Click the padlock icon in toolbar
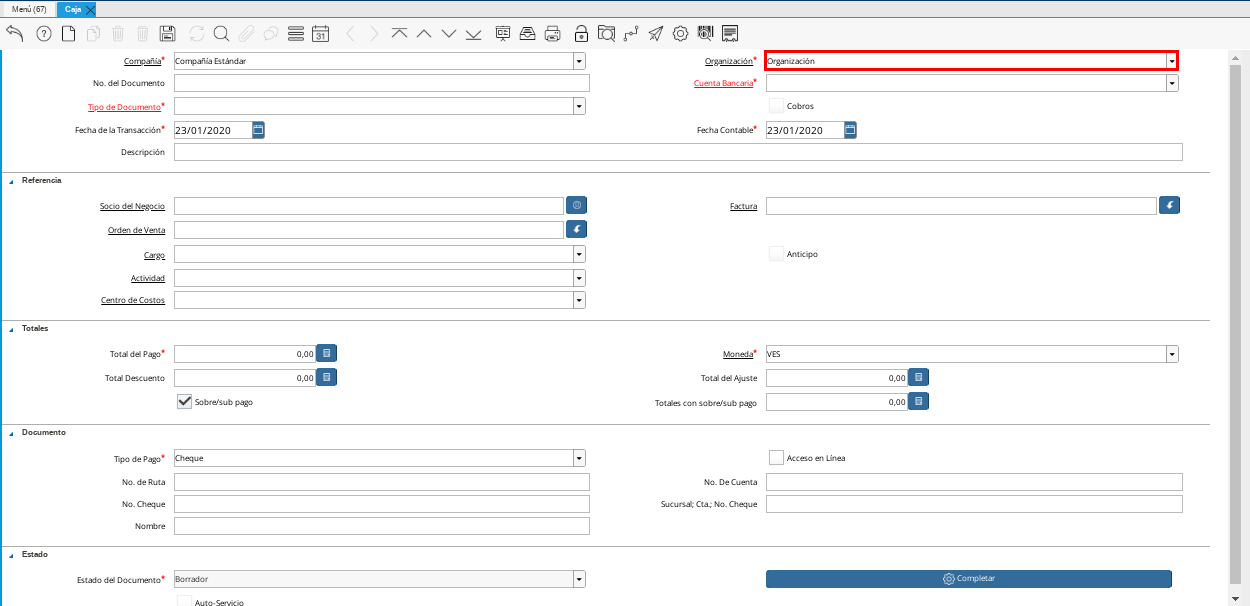1250x606 pixels. click(581, 33)
